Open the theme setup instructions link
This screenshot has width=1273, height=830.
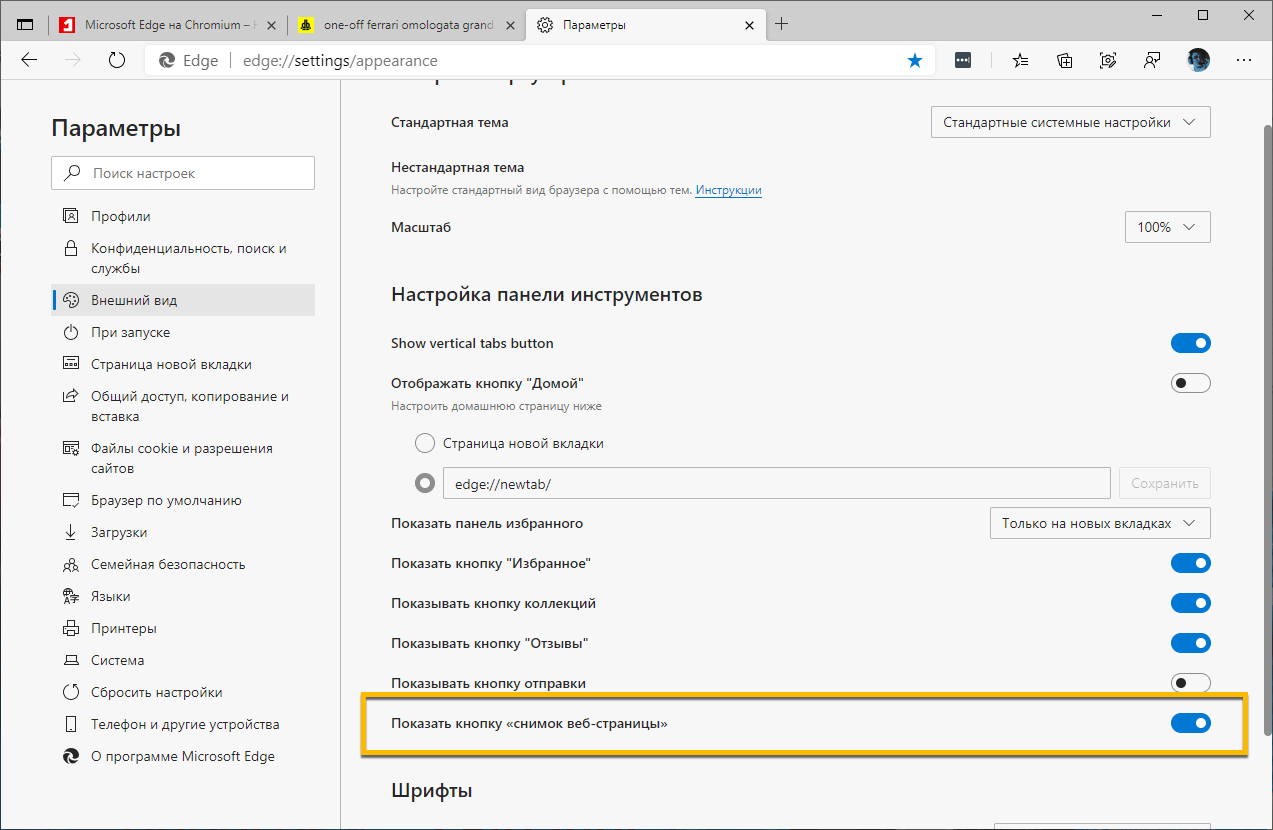[728, 190]
